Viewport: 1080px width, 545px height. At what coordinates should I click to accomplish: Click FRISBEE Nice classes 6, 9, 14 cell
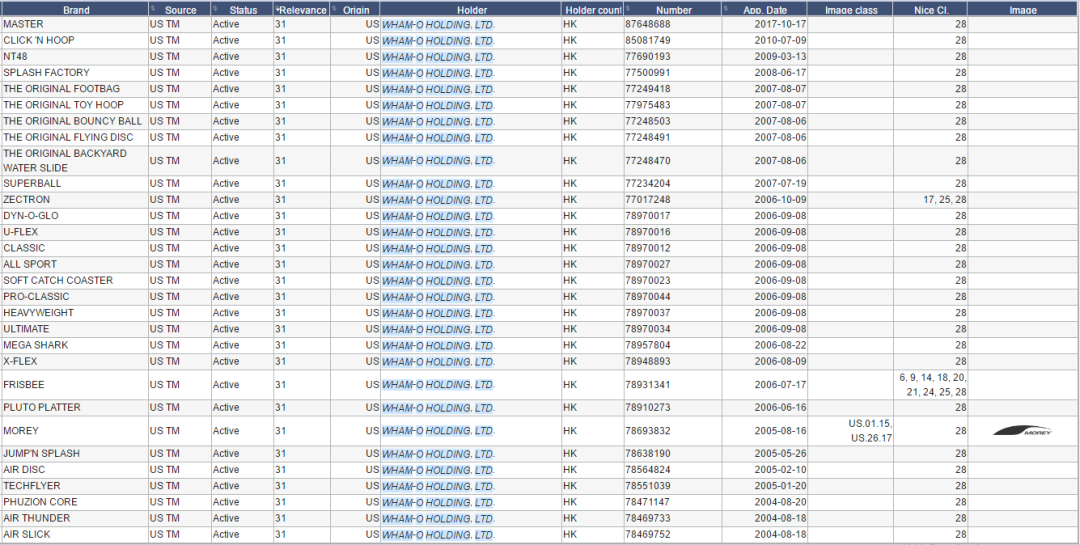coord(931,384)
